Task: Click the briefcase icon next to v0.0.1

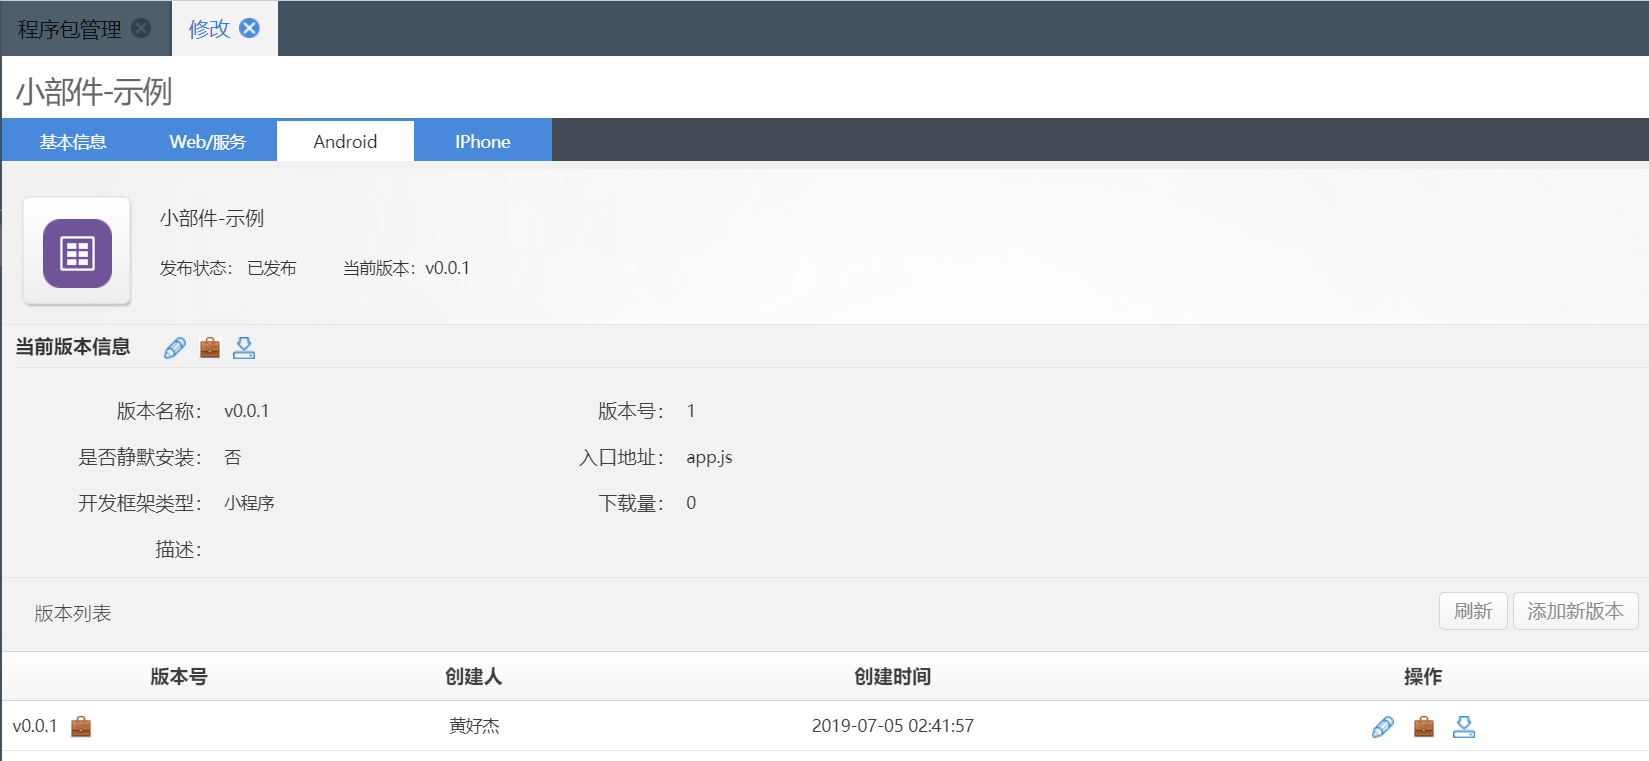Action: pyautogui.click(x=81, y=727)
